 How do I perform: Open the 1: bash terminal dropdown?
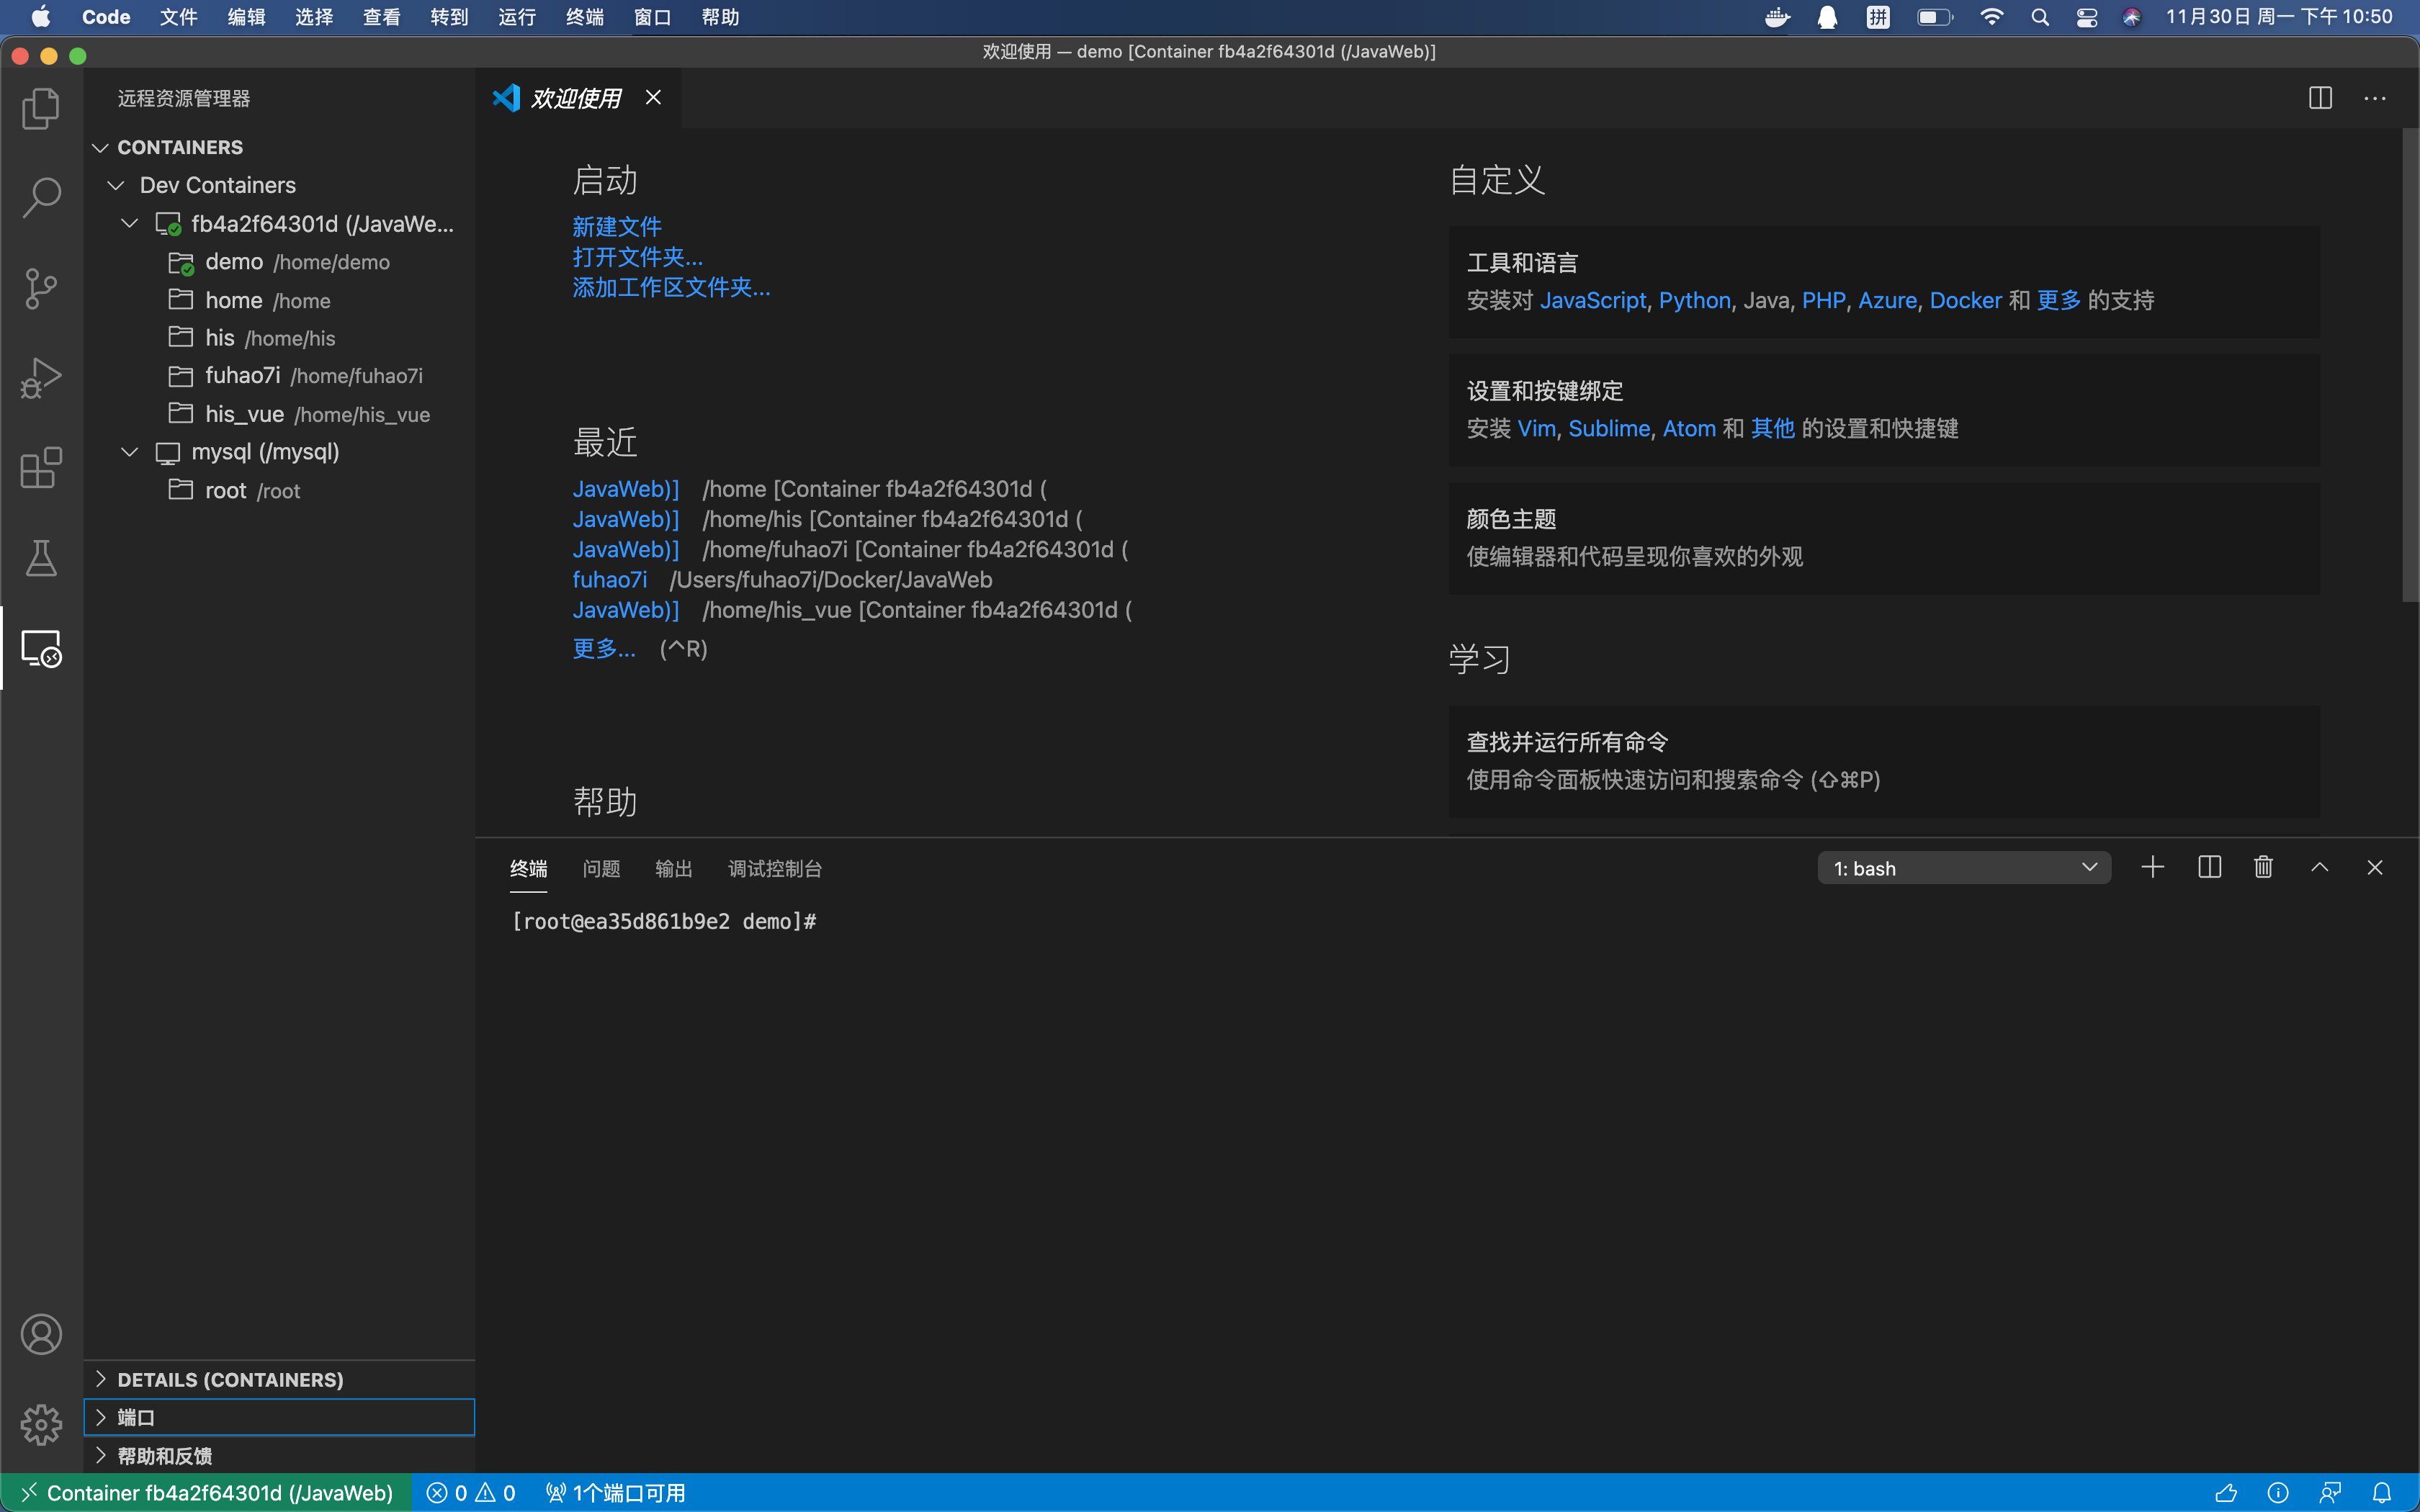1963,868
